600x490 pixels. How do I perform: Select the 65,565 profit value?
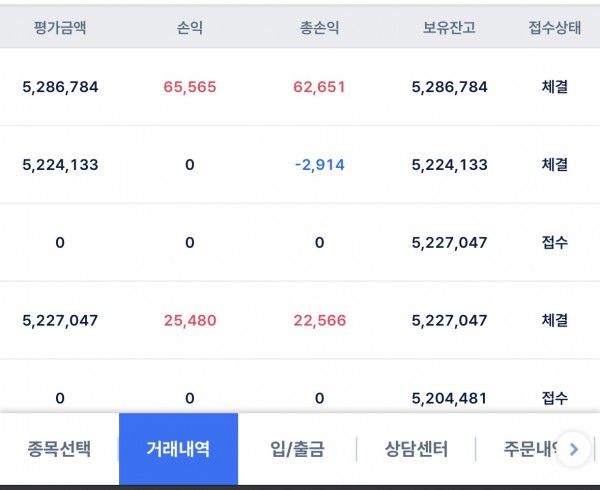[190, 87]
